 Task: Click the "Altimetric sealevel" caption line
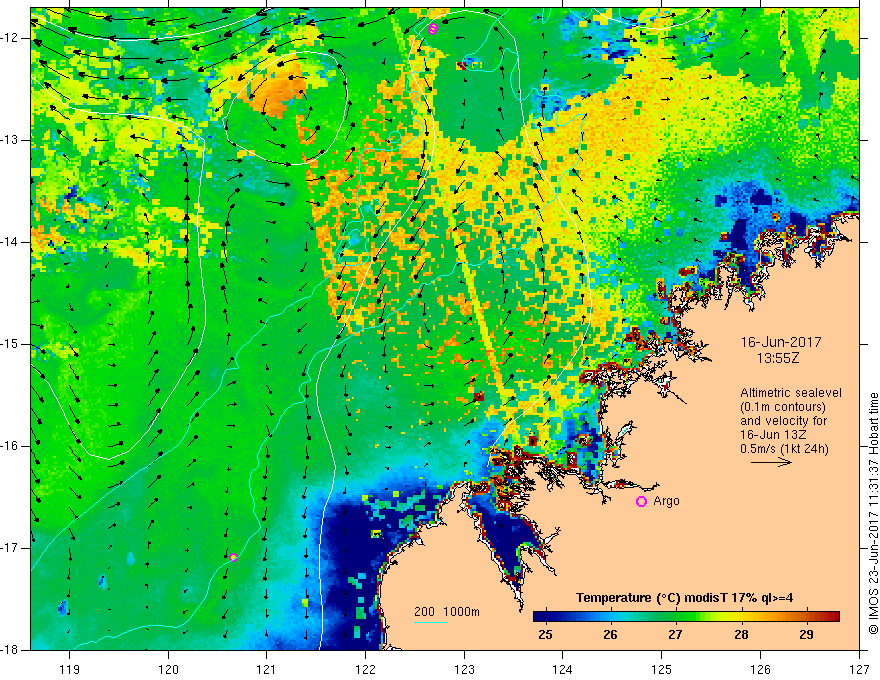(791, 393)
